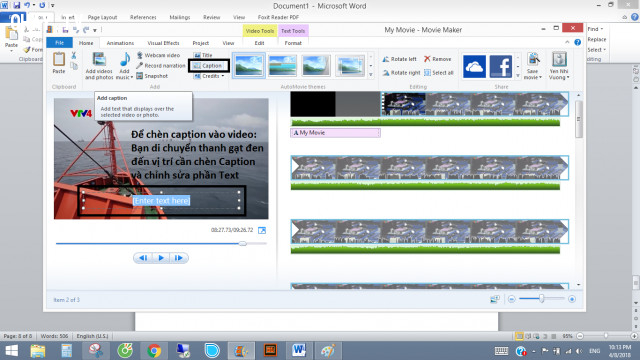Click the Record narration microphone icon
The image size is (640, 360).
(x=140, y=65)
